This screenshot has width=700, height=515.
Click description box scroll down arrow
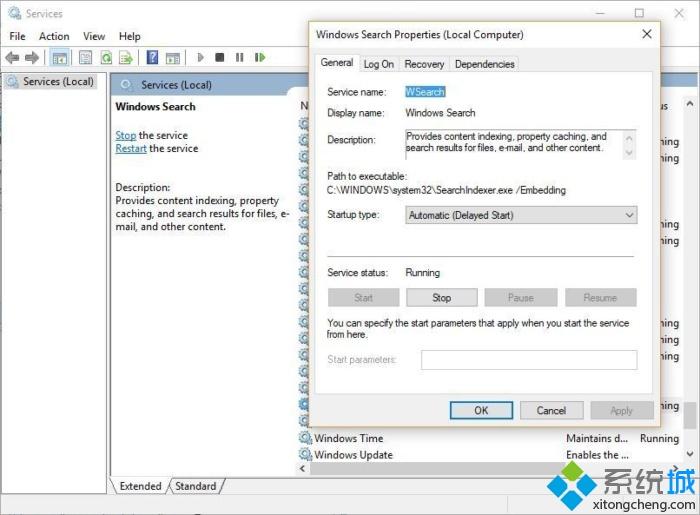click(x=629, y=153)
